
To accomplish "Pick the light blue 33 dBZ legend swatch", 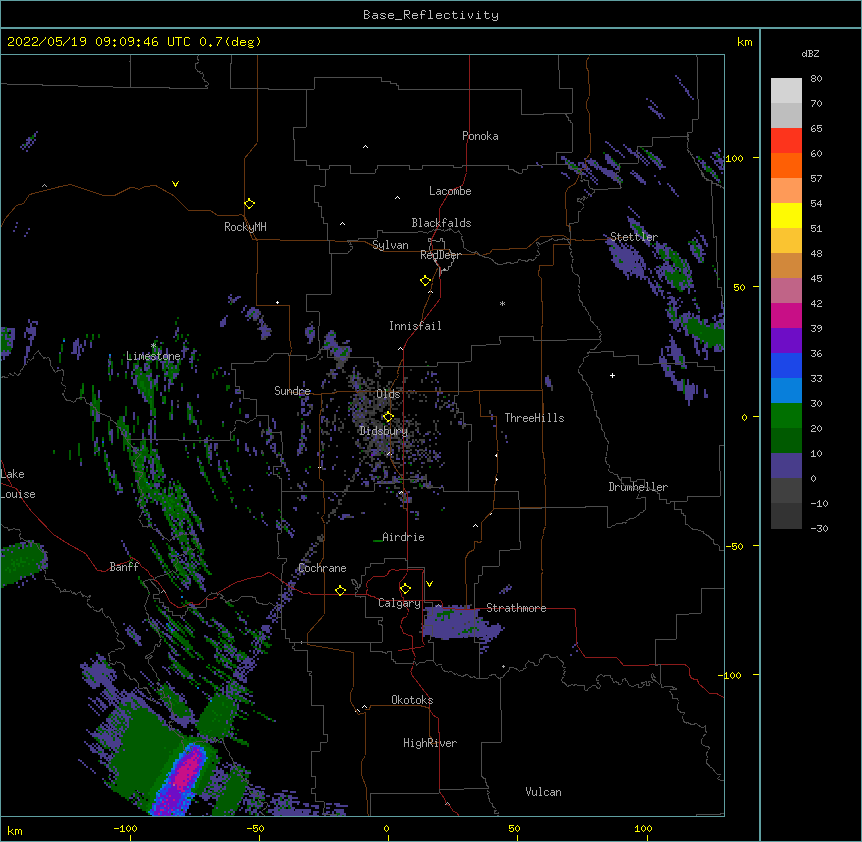I will (x=786, y=391).
